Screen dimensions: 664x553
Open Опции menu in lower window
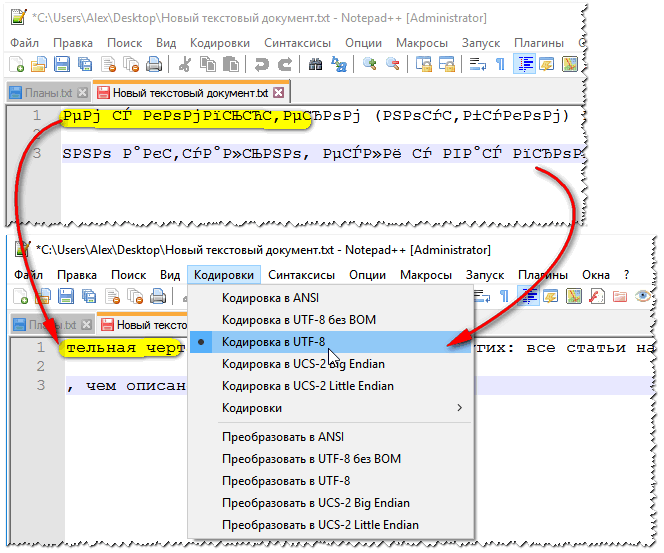tap(367, 275)
